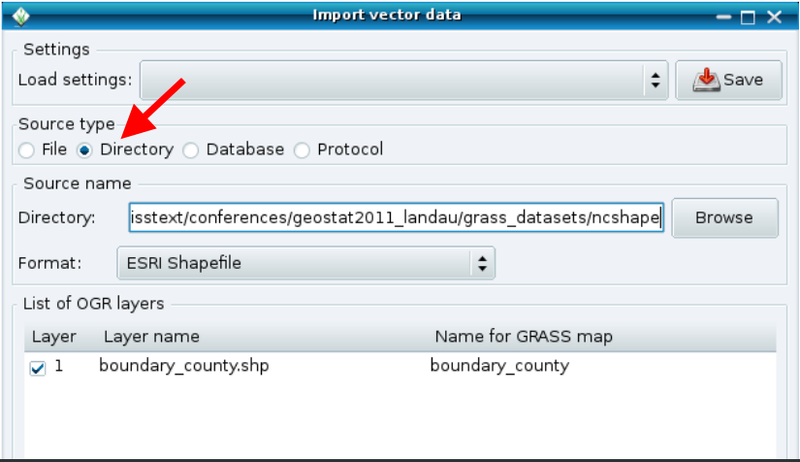Viewport: 800px width, 462px height.
Task: Uncheck the boundary_county.shp layer checkbox
Action: [38, 367]
